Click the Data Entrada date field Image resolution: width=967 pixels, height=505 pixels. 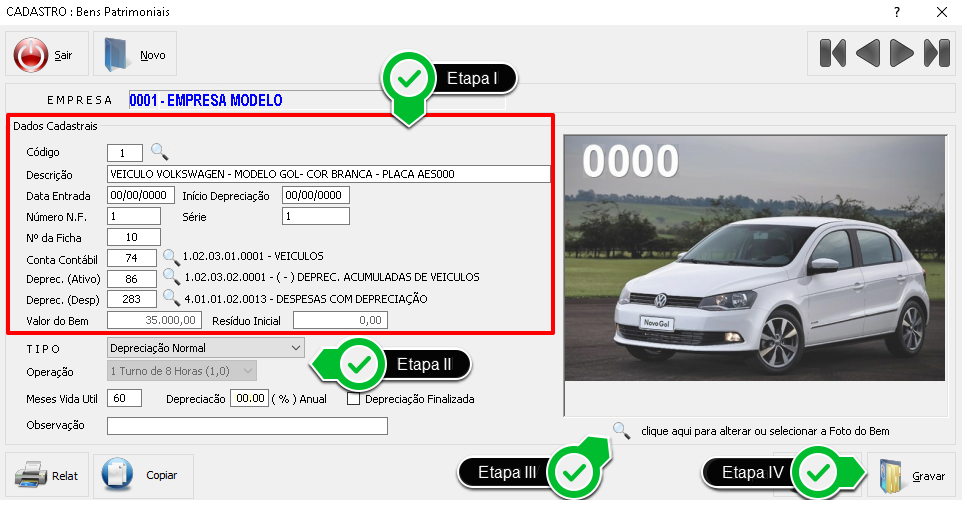pyautogui.click(x=141, y=195)
